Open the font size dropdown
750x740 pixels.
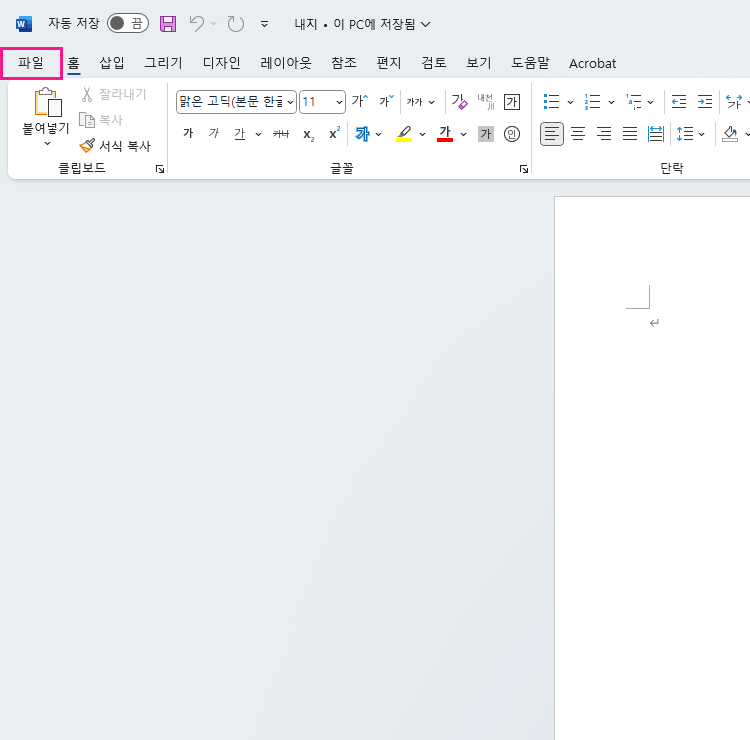[339, 102]
